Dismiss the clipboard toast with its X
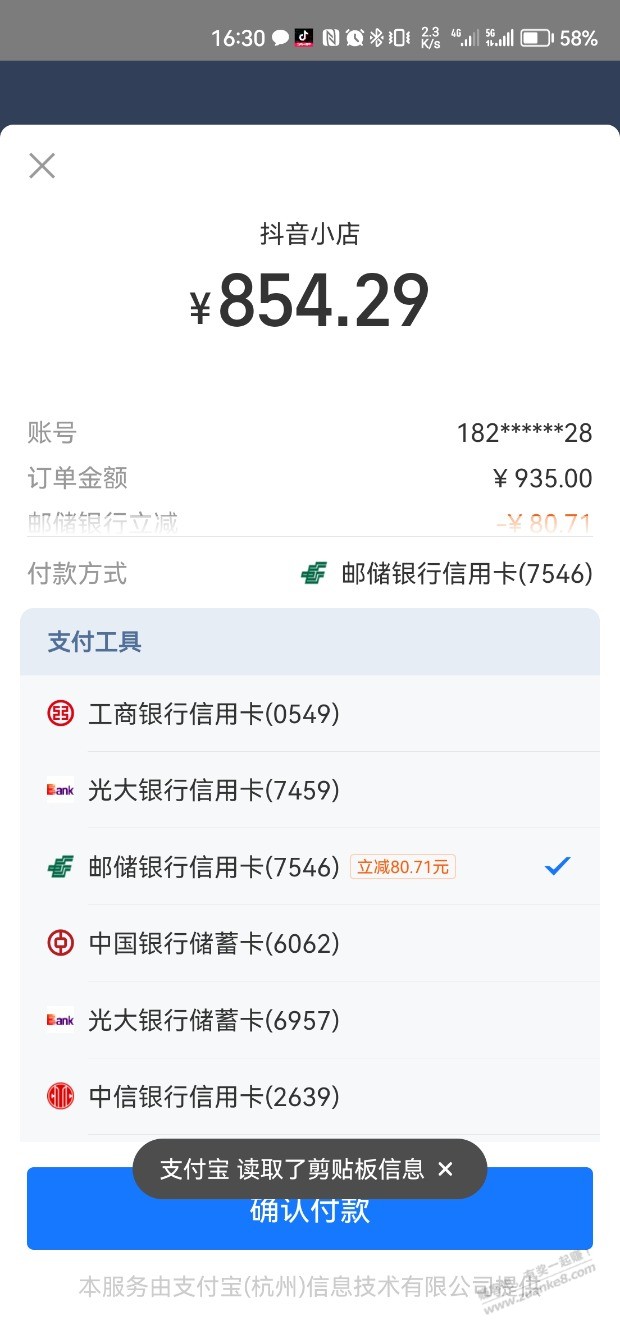 pyautogui.click(x=446, y=1169)
